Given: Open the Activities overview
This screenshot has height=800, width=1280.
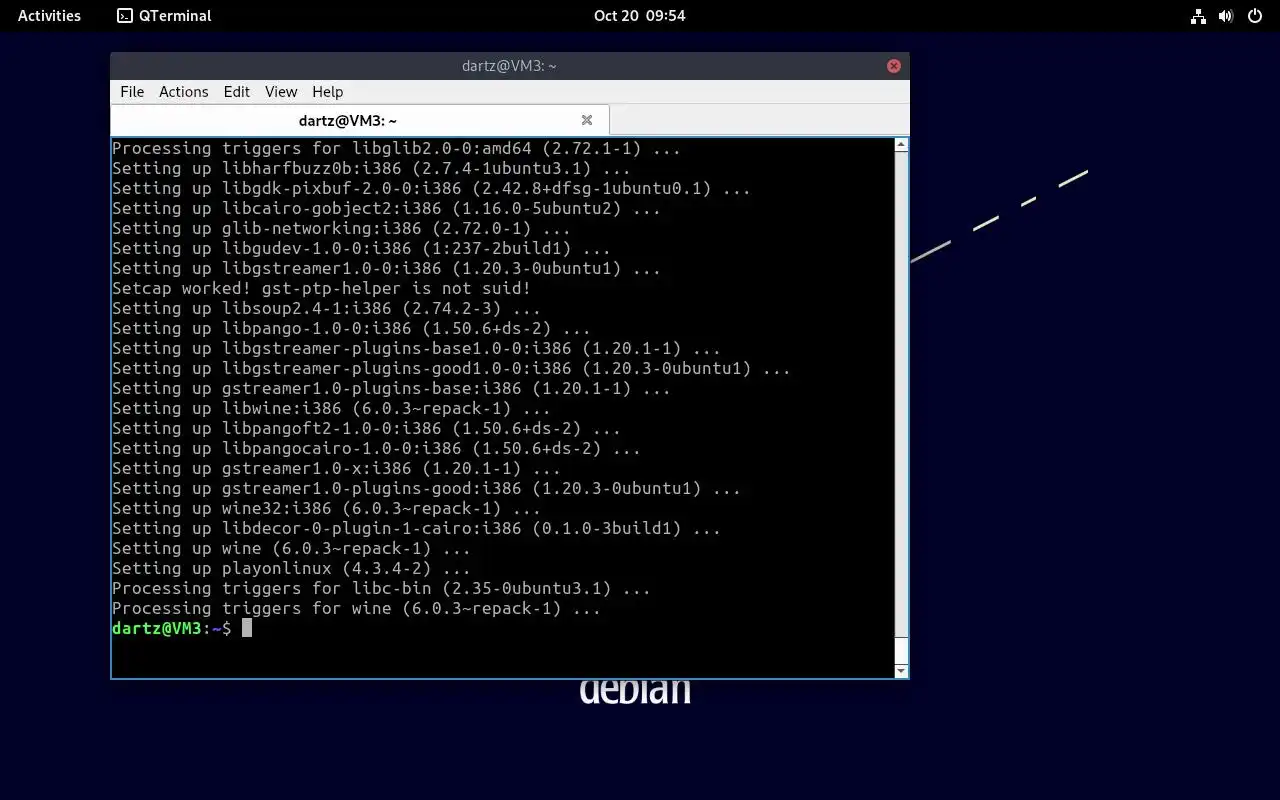Looking at the screenshot, I should click(x=49, y=15).
